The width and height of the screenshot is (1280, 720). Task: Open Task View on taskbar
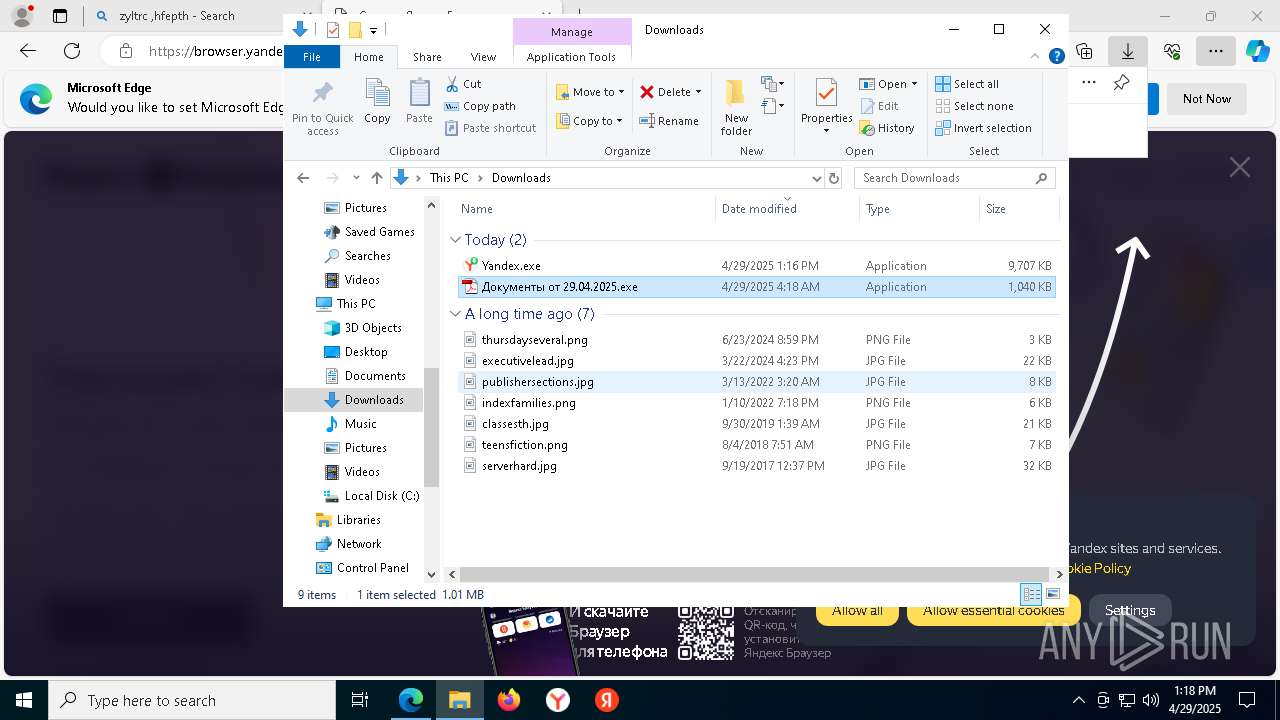coord(360,700)
